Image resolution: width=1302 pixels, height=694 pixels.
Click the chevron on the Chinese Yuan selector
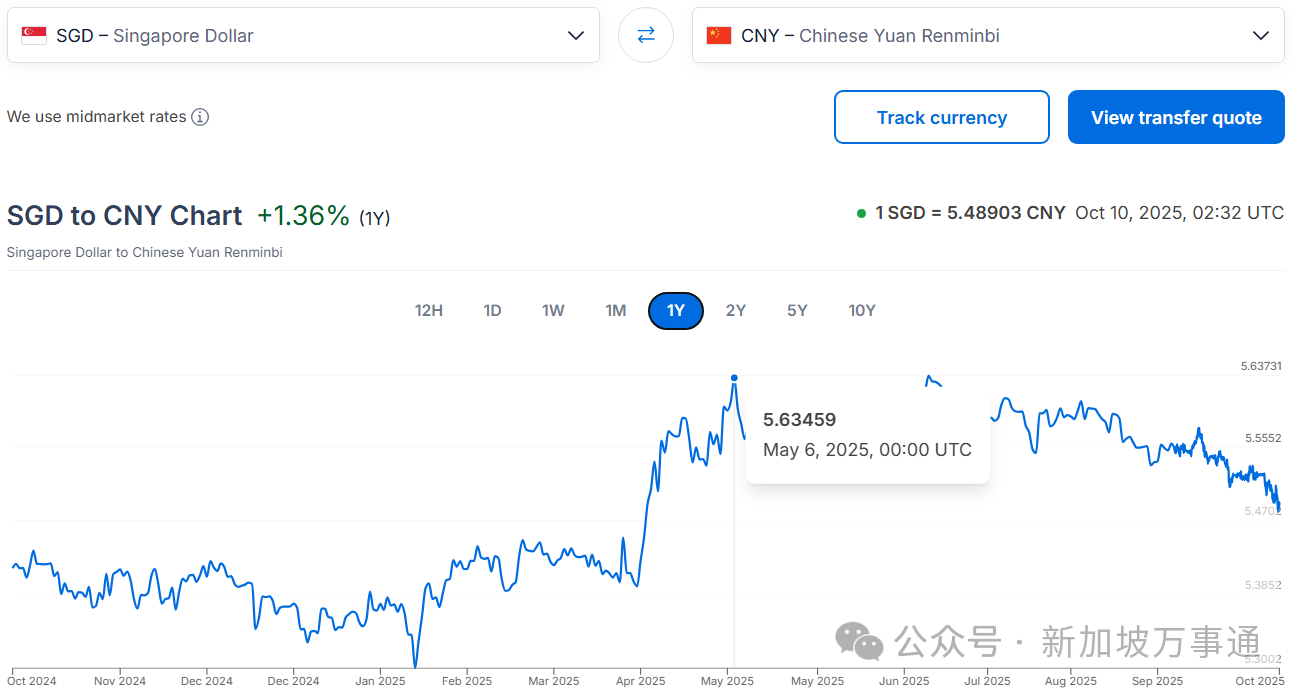(x=1259, y=35)
